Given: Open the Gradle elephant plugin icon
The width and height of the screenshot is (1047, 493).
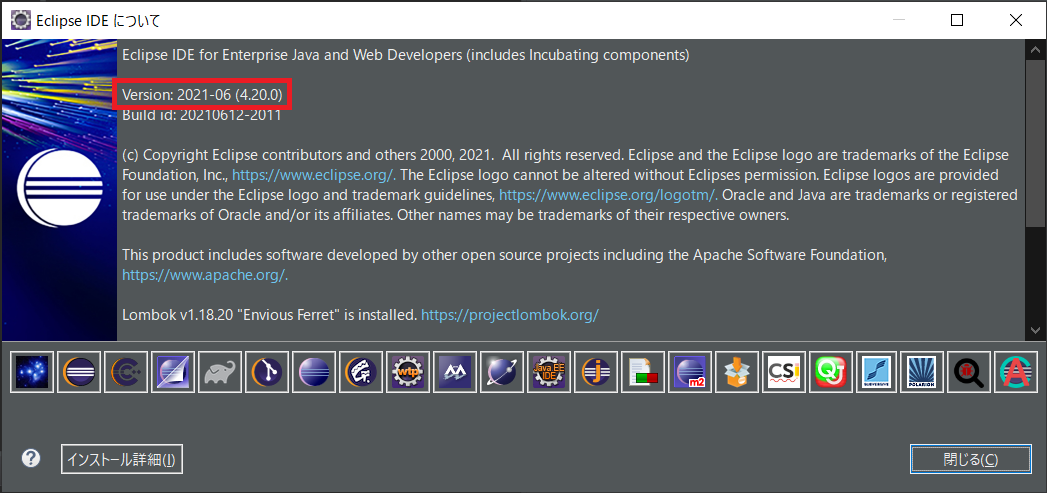Looking at the screenshot, I should point(220,371).
